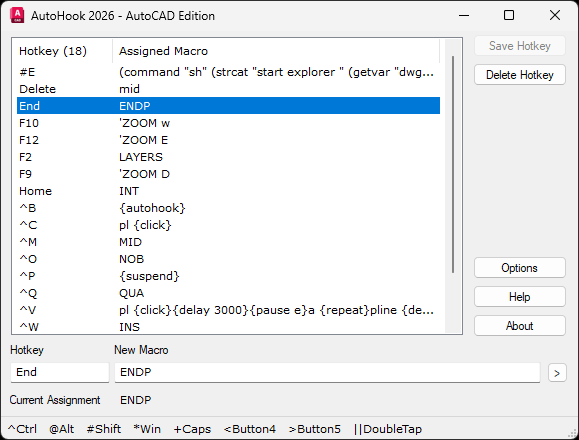Click the AutoHook app icon in title bar

click(x=17, y=16)
